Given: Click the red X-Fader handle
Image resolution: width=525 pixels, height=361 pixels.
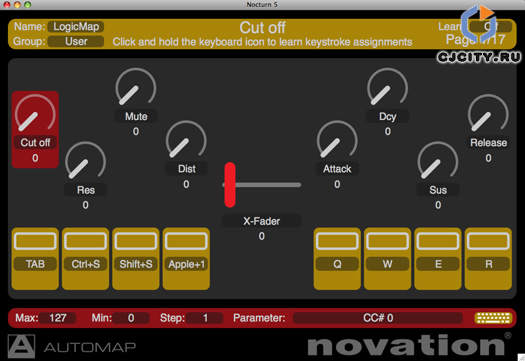Looking at the screenshot, I should click(230, 185).
